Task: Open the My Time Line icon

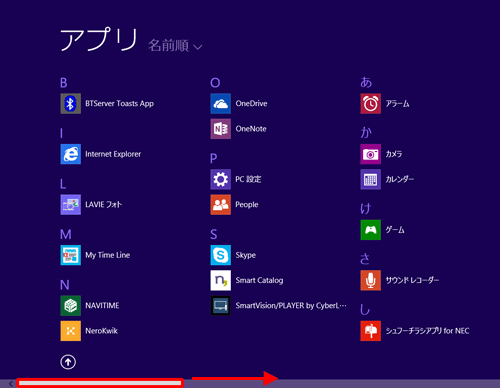Action: pyautogui.click(x=70, y=255)
